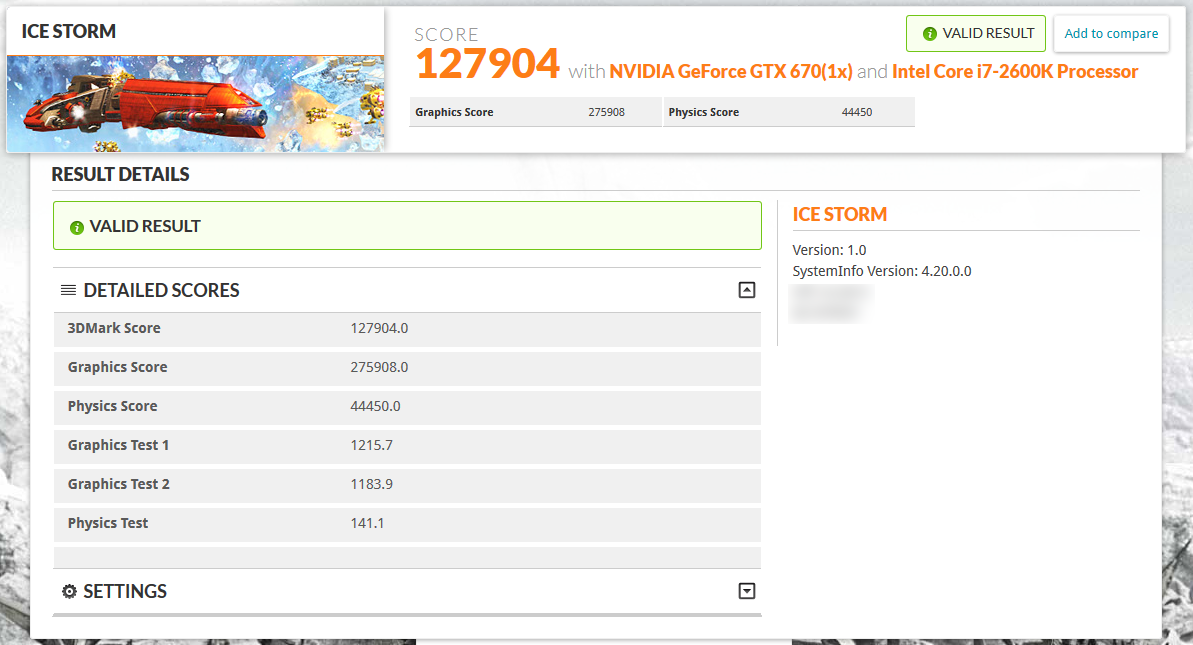
Task: Collapse the Detailed Scores section
Action: 746,290
